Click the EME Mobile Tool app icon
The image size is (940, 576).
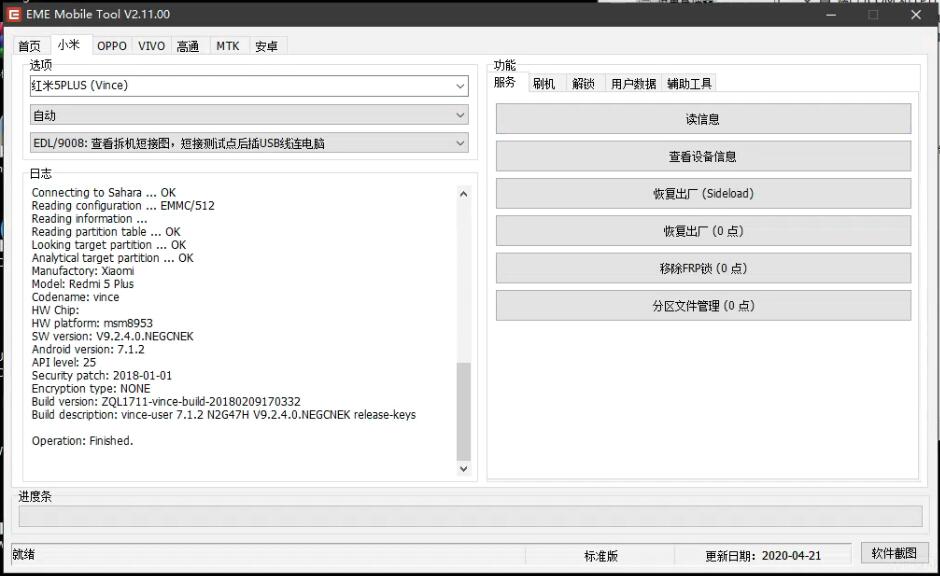[x=13, y=14]
